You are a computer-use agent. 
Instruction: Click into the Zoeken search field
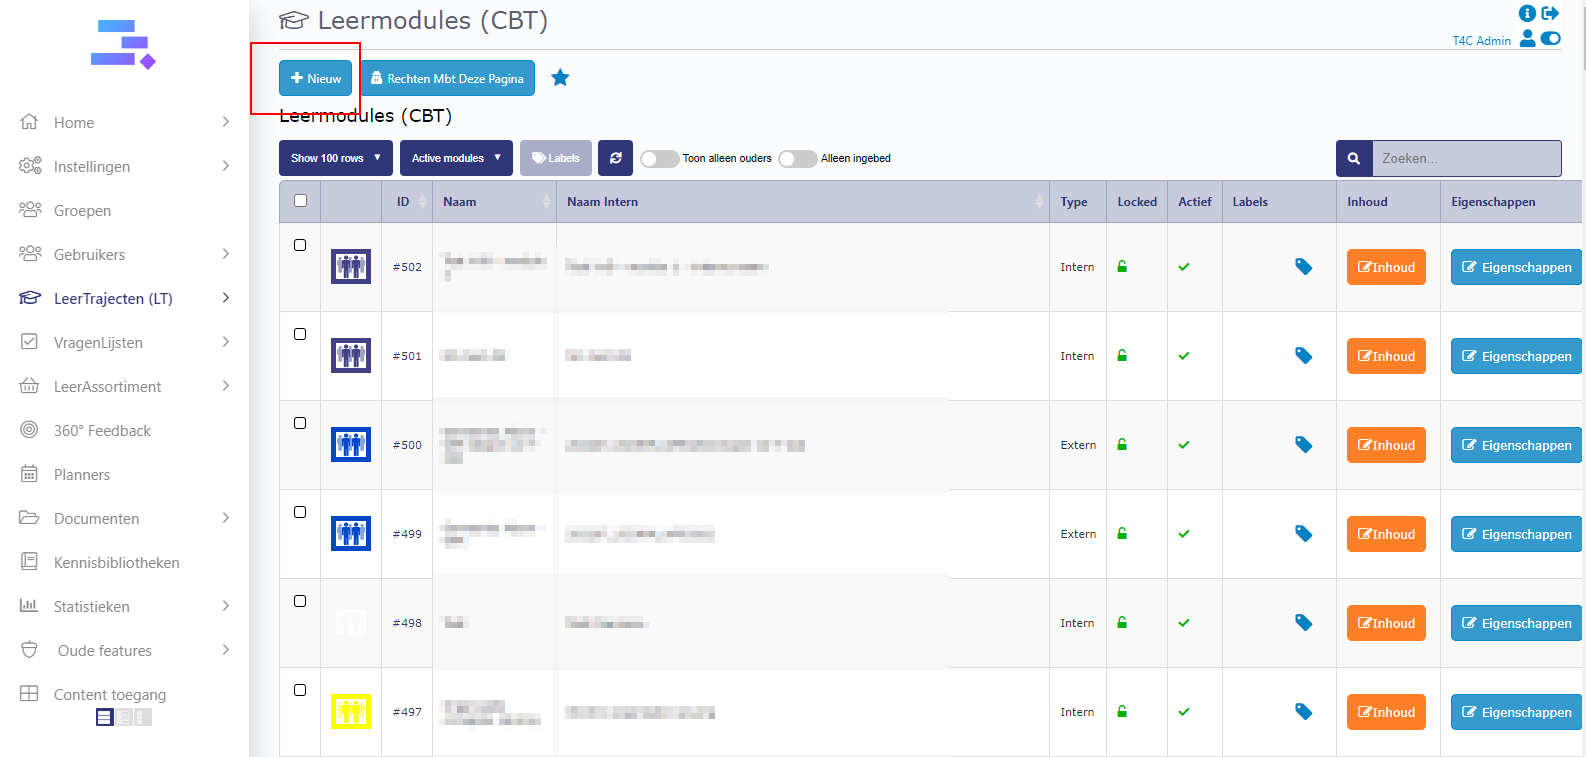(1465, 158)
